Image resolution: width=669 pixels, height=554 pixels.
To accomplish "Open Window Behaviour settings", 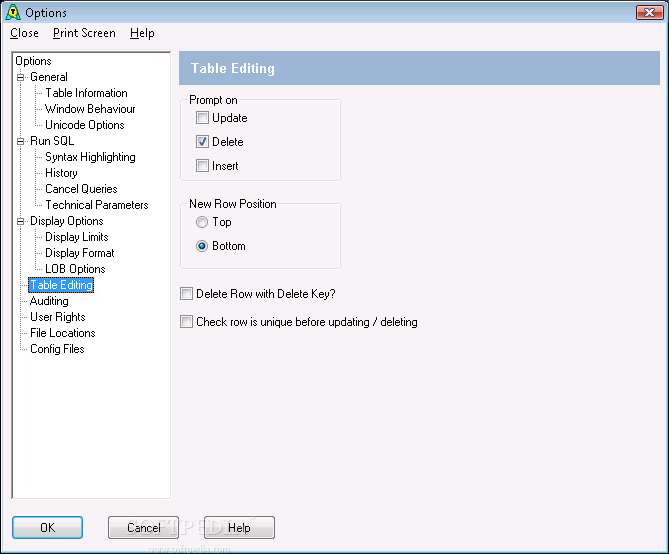I will [x=90, y=109].
